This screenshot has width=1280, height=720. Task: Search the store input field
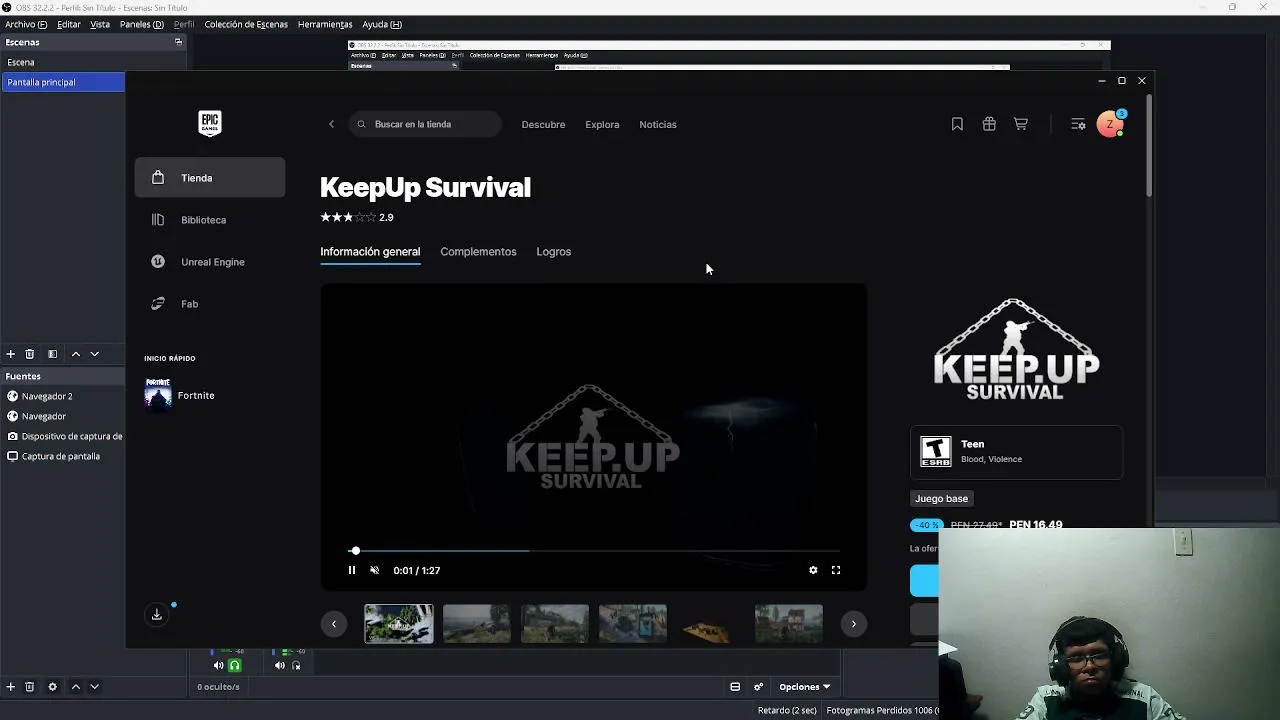425,124
